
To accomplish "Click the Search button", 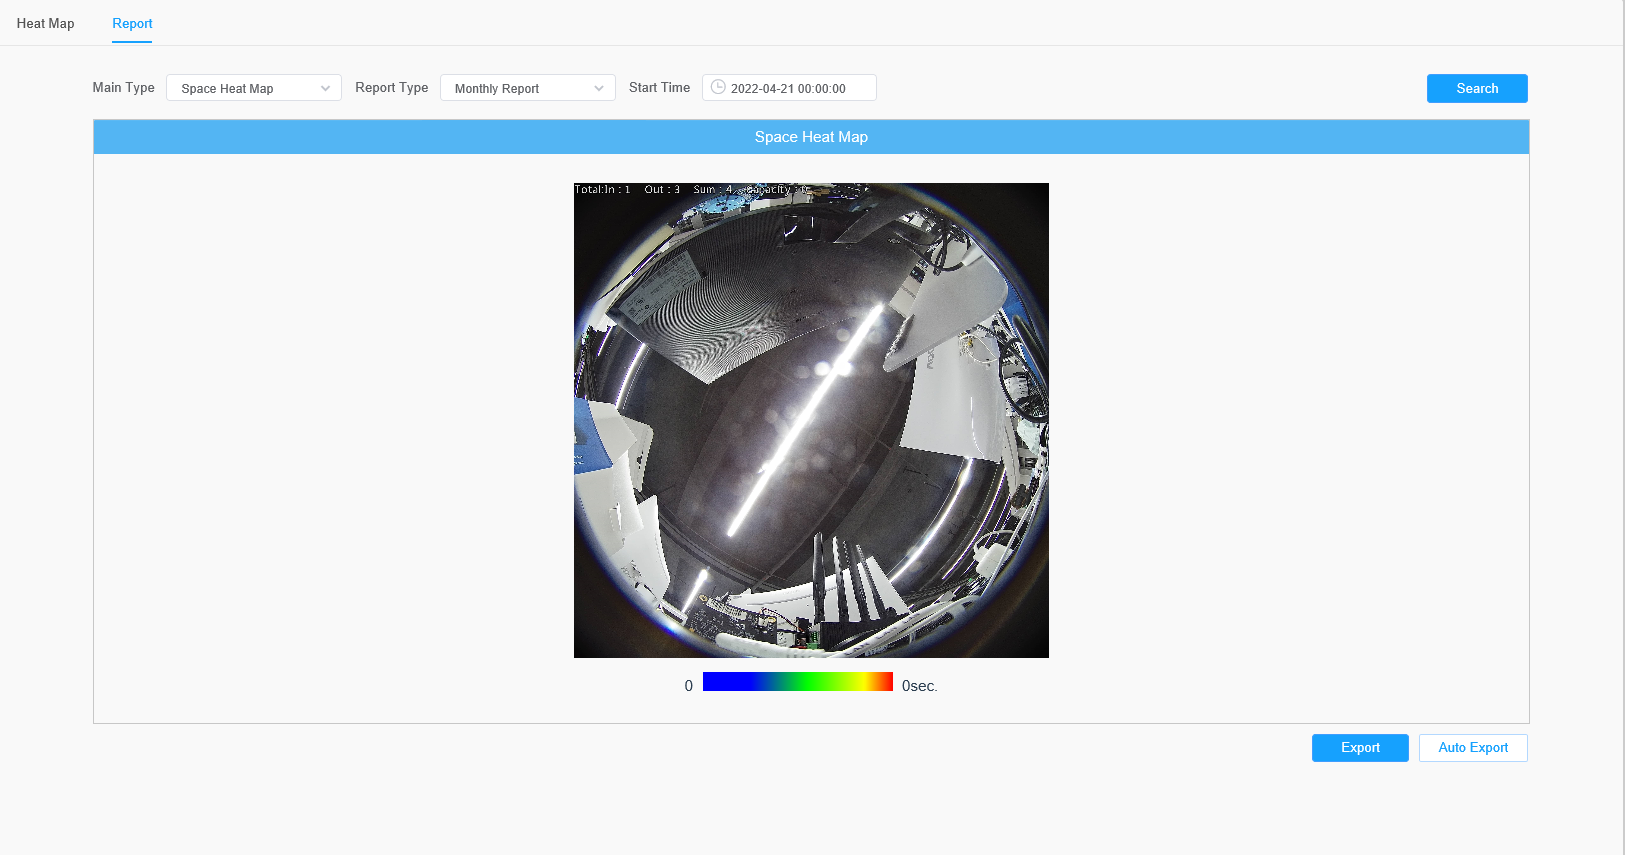I will pyautogui.click(x=1477, y=88).
